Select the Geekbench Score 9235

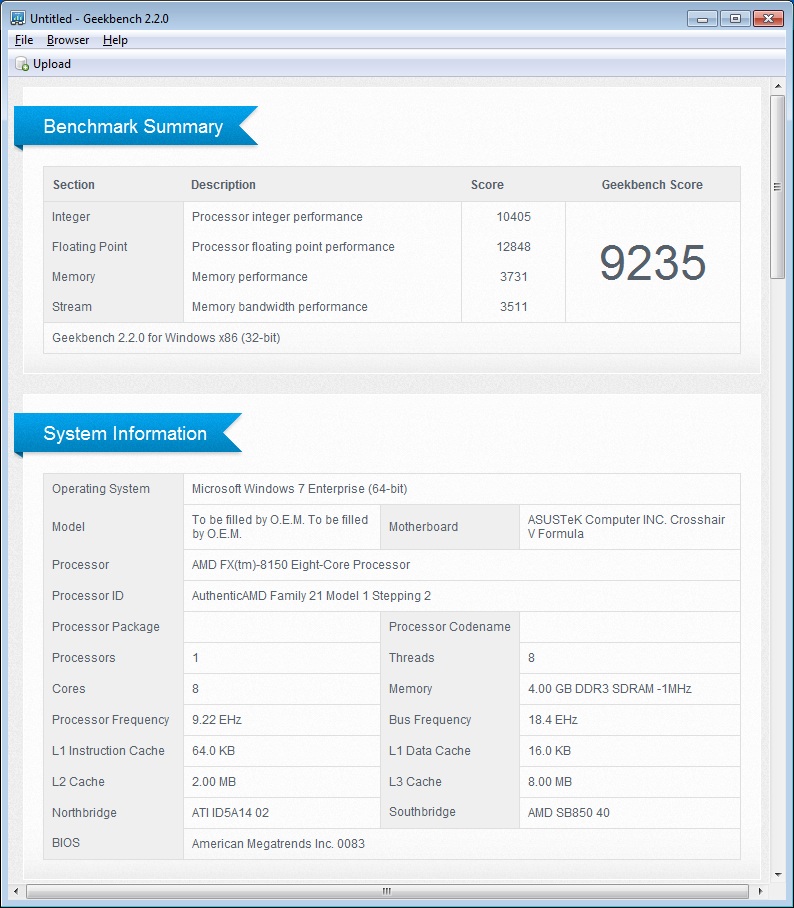[653, 263]
